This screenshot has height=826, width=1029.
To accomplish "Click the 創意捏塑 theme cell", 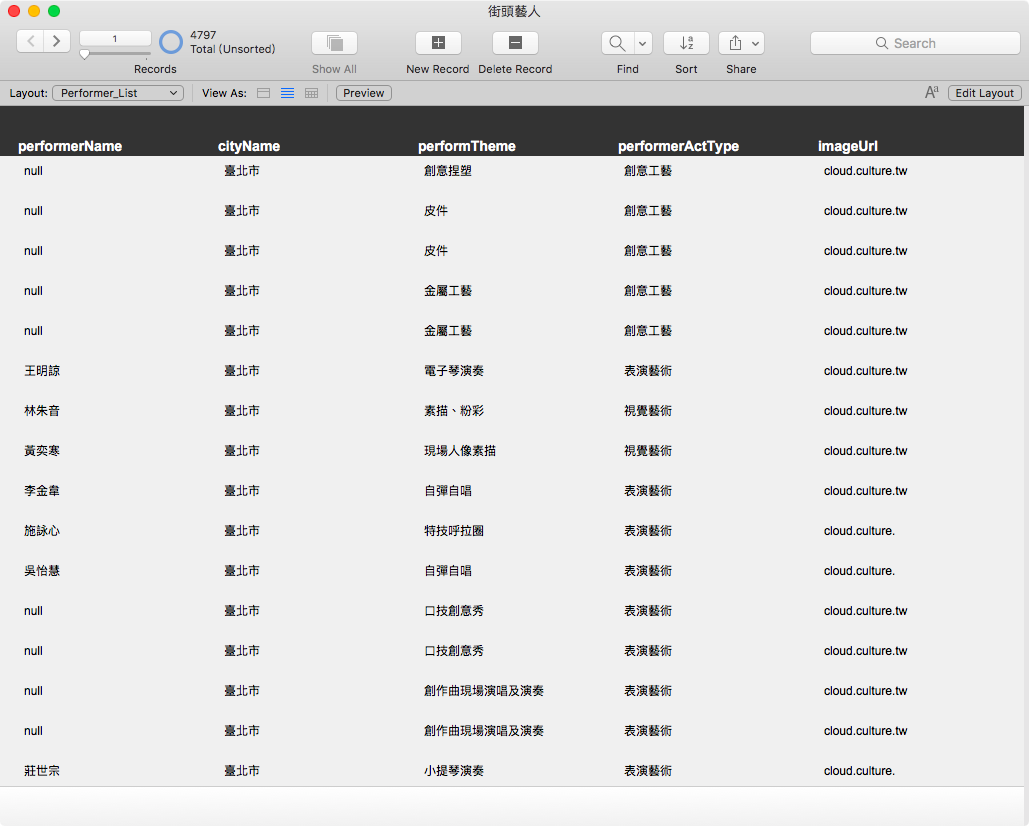I will (448, 171).
